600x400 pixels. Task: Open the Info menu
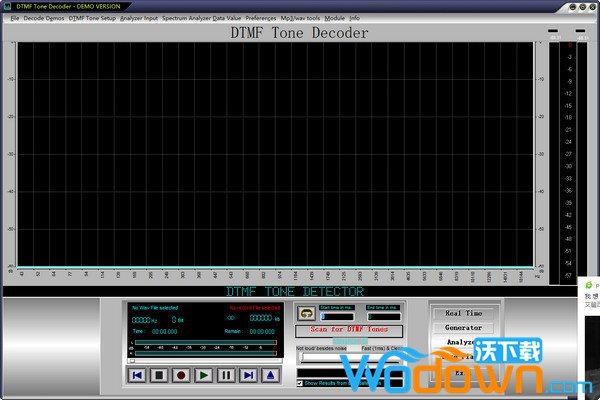tap(354, 18)
